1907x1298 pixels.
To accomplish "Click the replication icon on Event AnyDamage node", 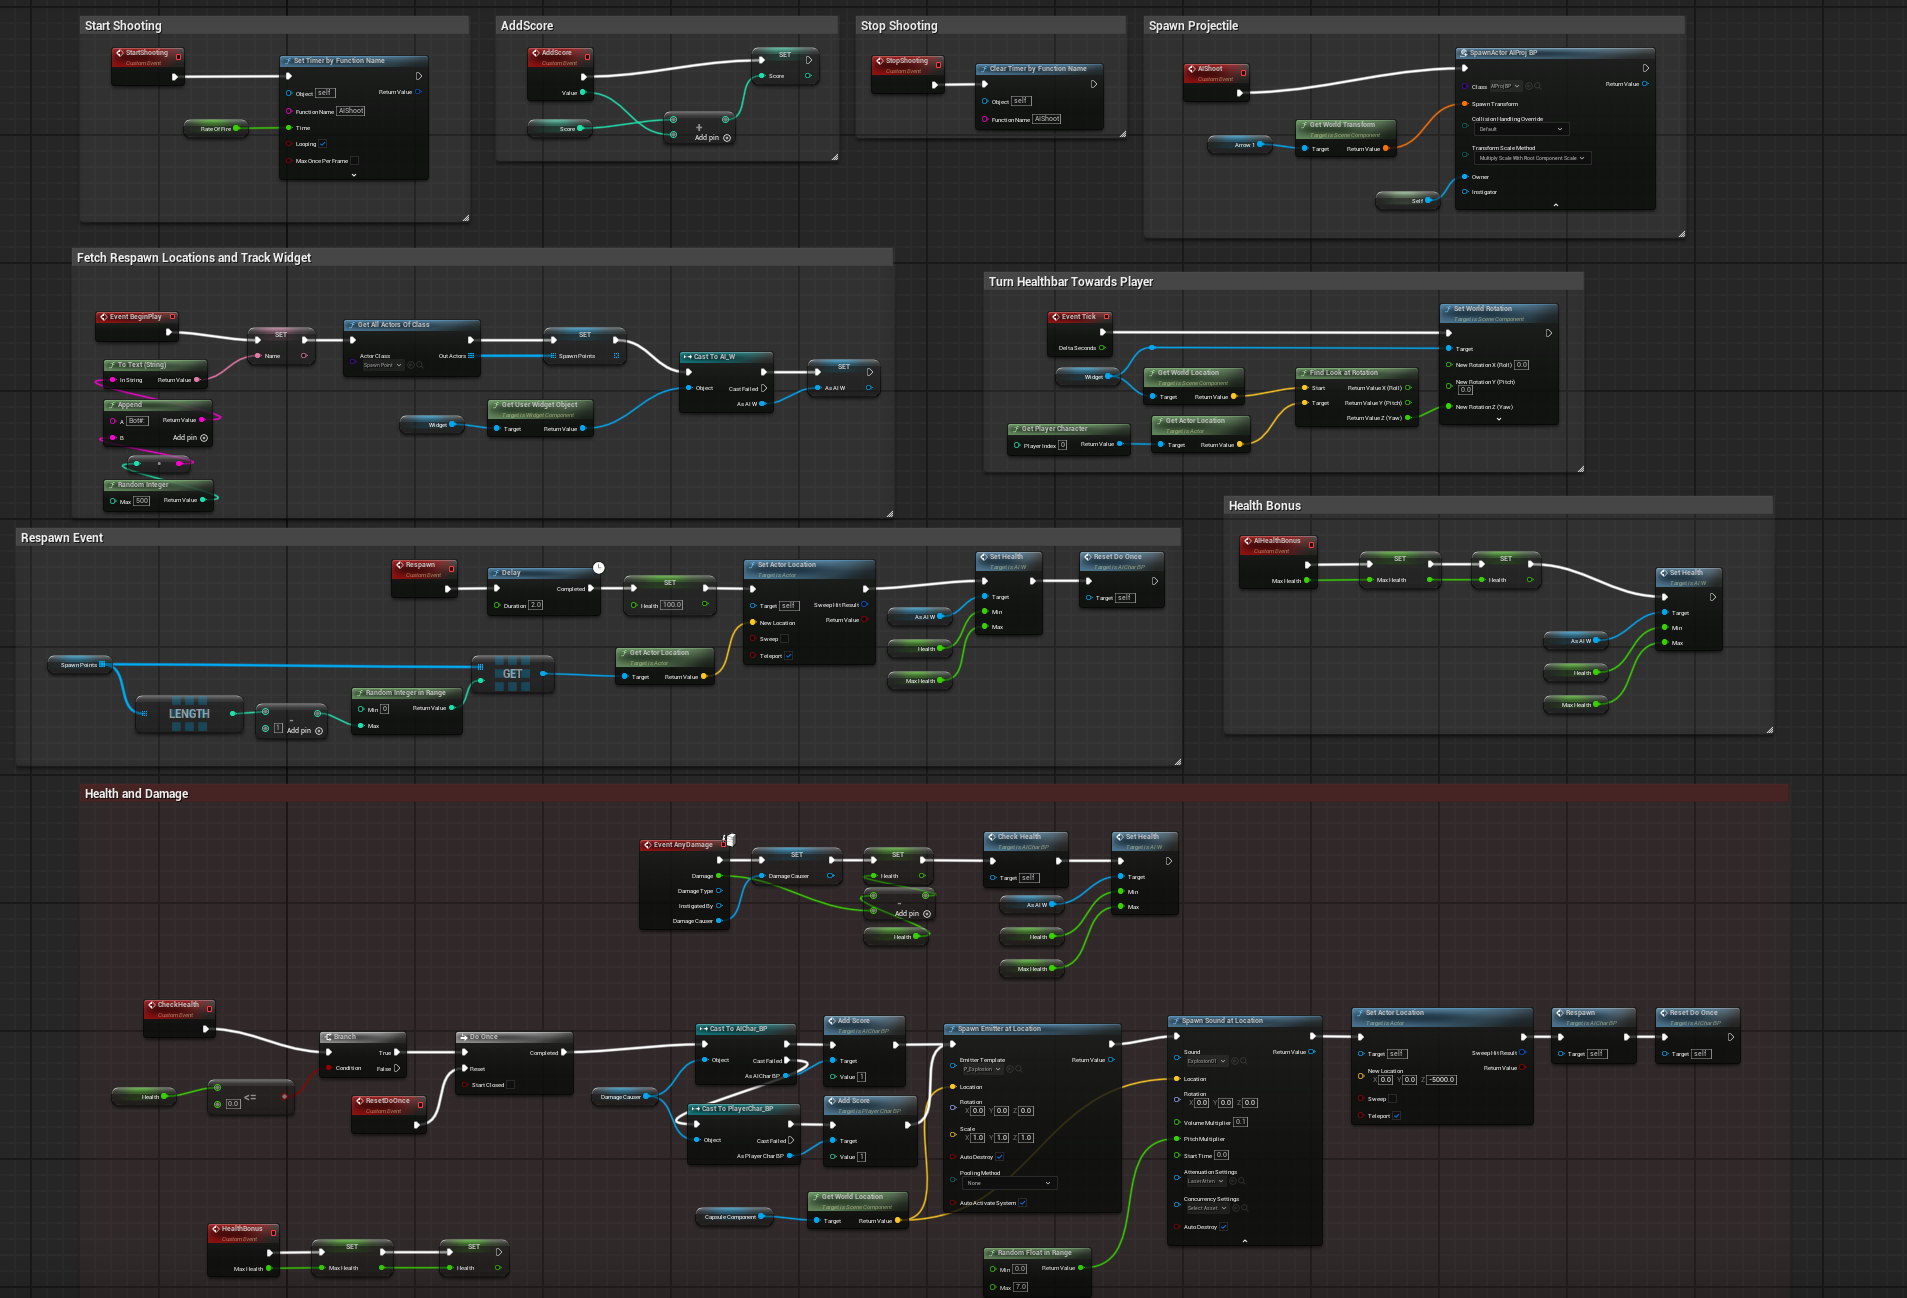I will [730, 840].
